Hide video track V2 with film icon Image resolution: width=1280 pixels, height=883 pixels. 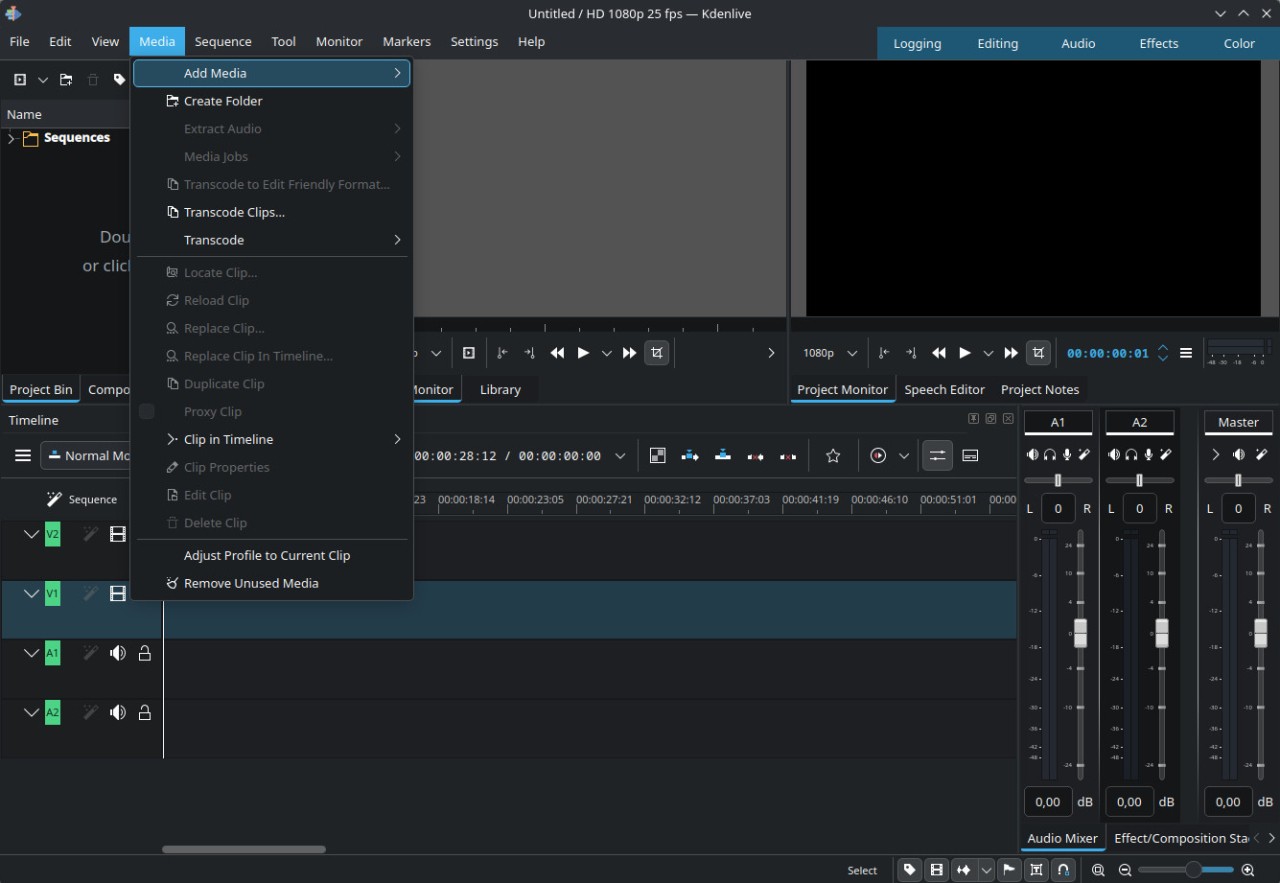118,535
